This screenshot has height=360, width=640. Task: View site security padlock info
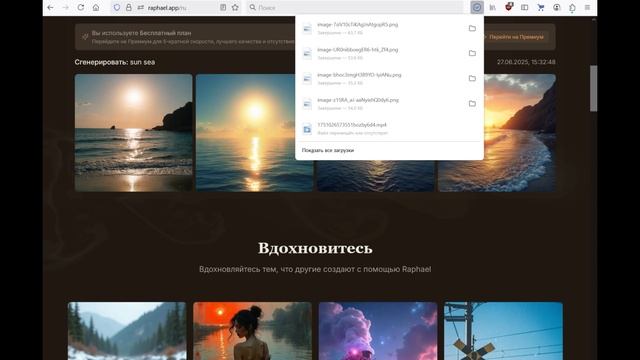(x=129, y=7)
